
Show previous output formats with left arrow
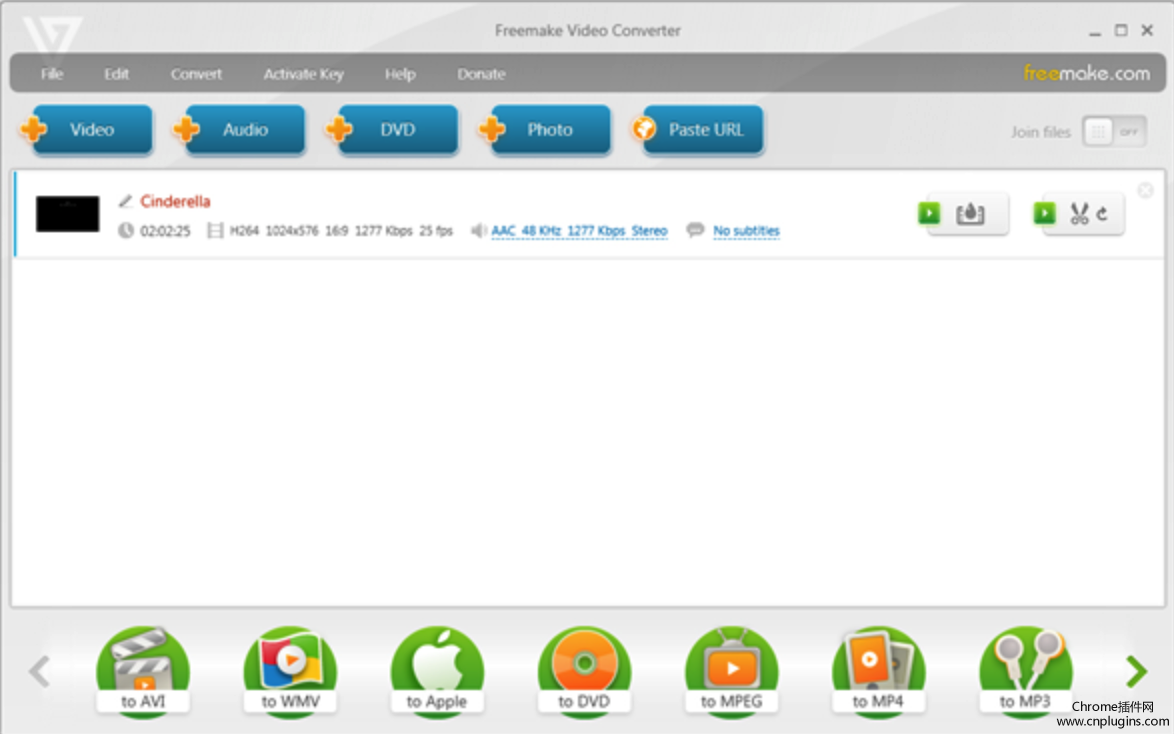click(x=40, y=671)
